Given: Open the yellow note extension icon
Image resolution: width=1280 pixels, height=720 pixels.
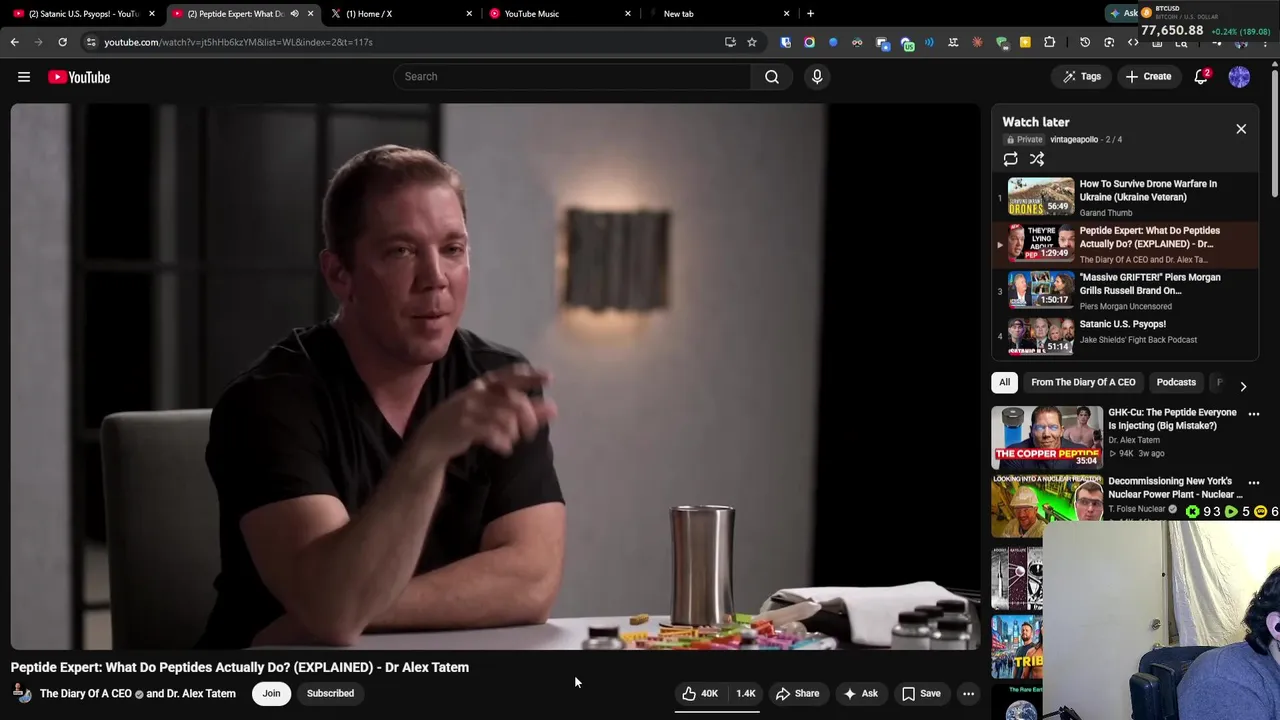Looking at the screenshot, I should (1025, 42).
